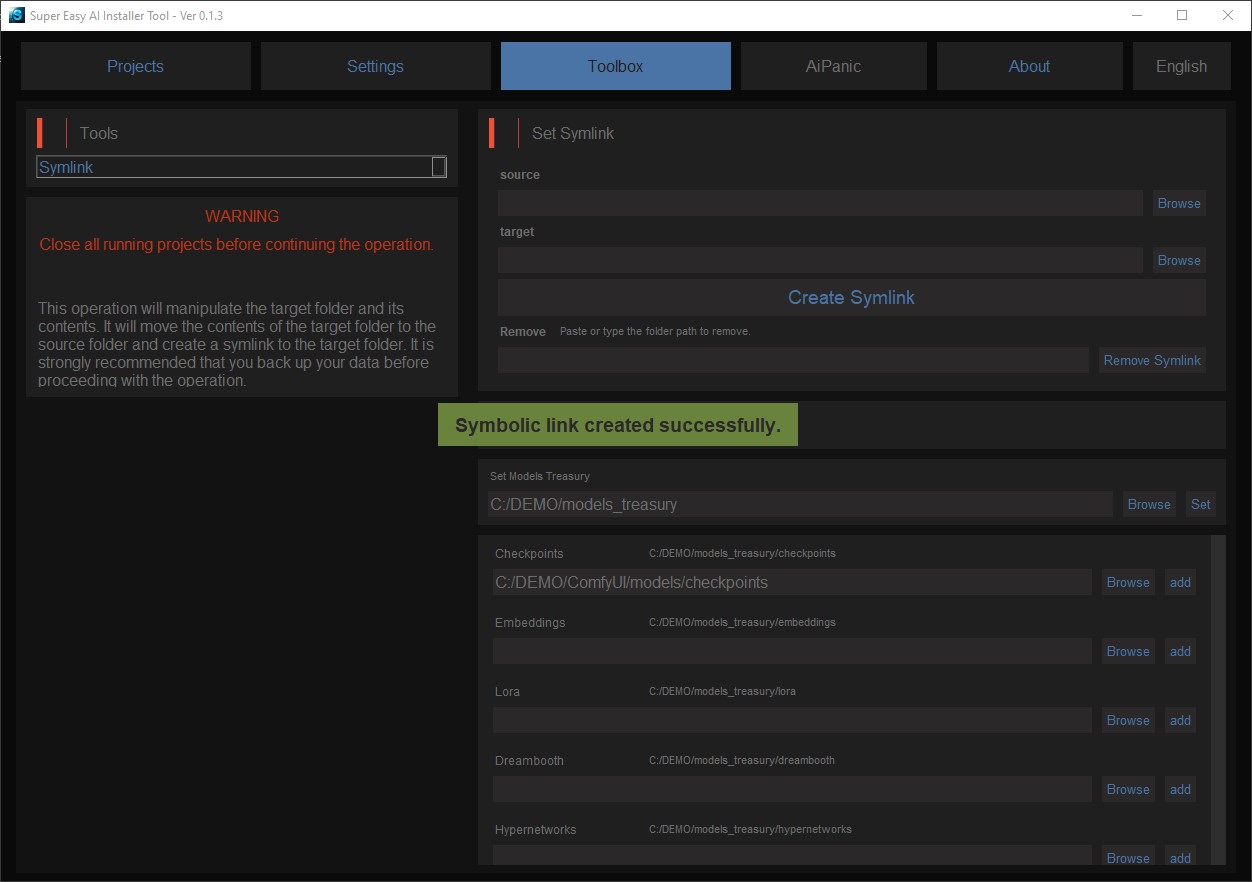Open the About tab
Viewport: 1252px width, 882px height.
click(x=1029, y=66)
